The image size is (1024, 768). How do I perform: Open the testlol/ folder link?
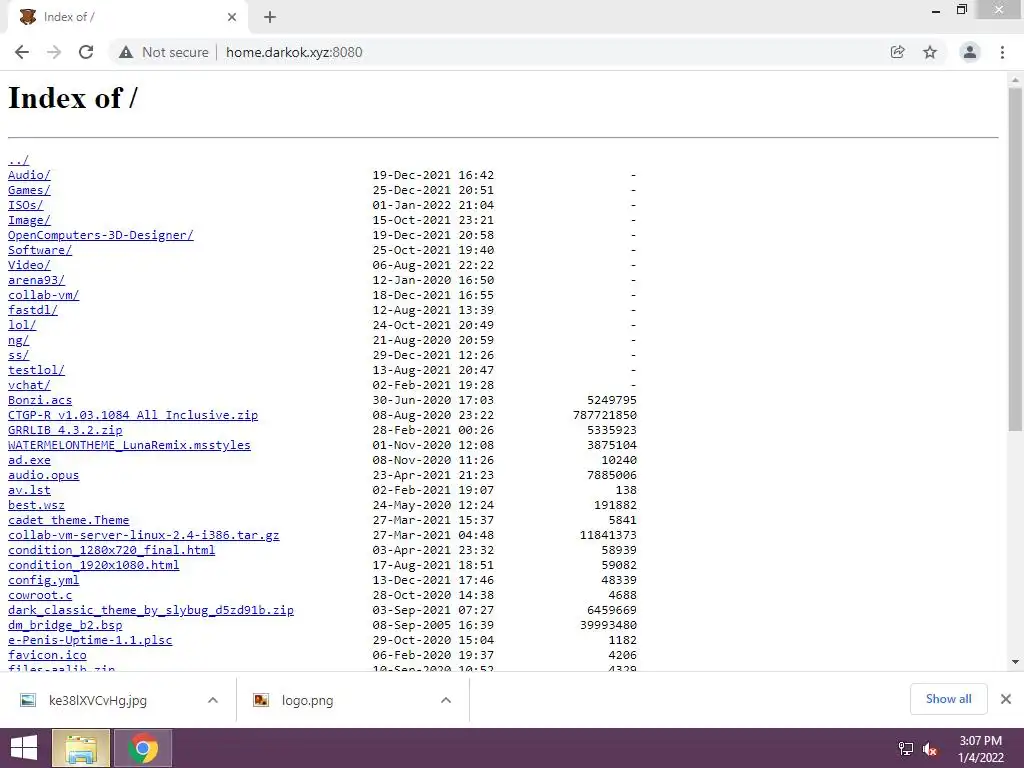click(37, 370)
